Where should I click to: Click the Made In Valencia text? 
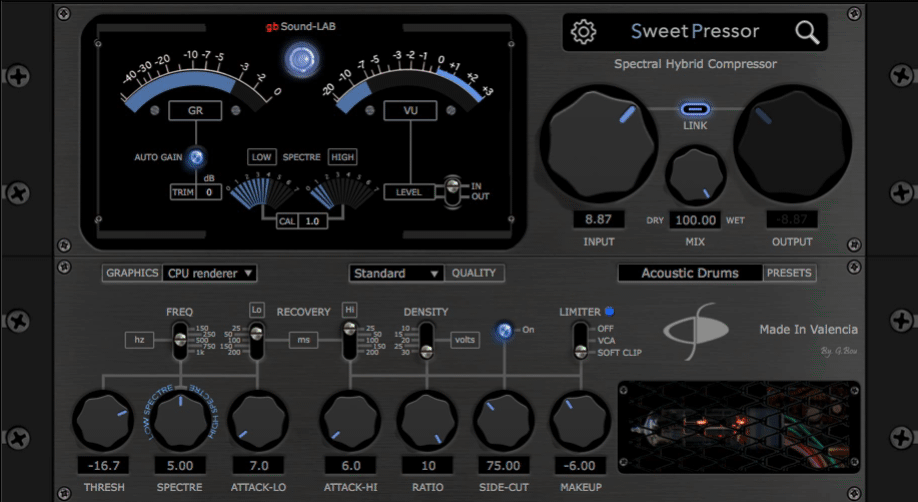coord(809,329)
